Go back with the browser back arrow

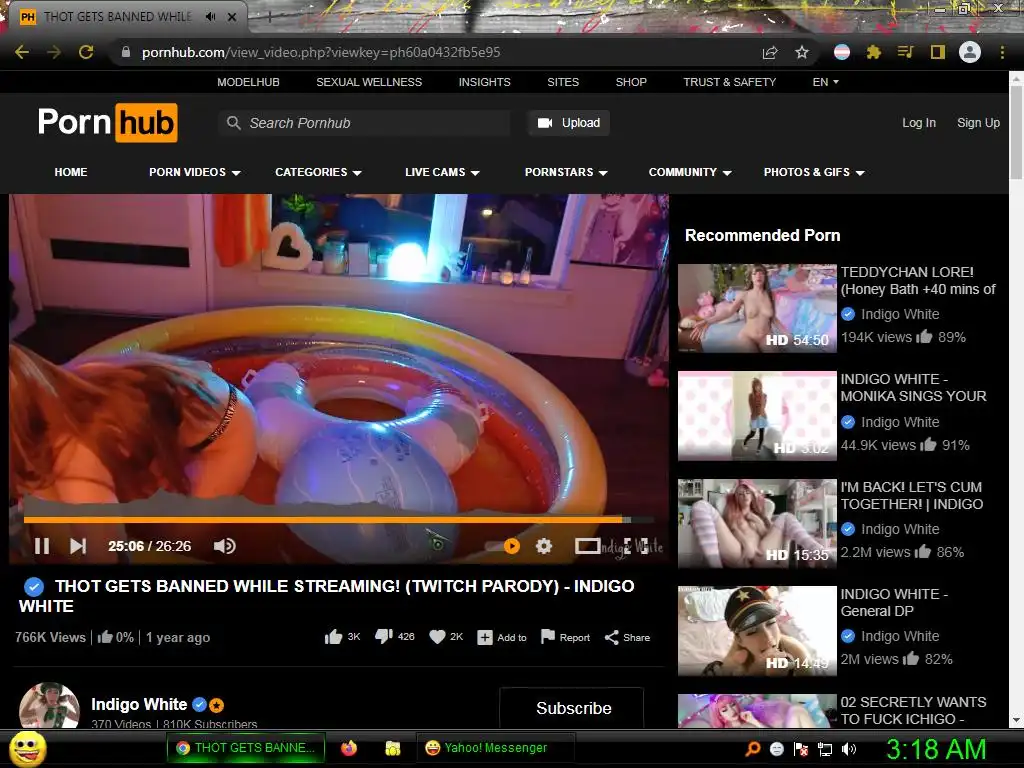point(22,52)
